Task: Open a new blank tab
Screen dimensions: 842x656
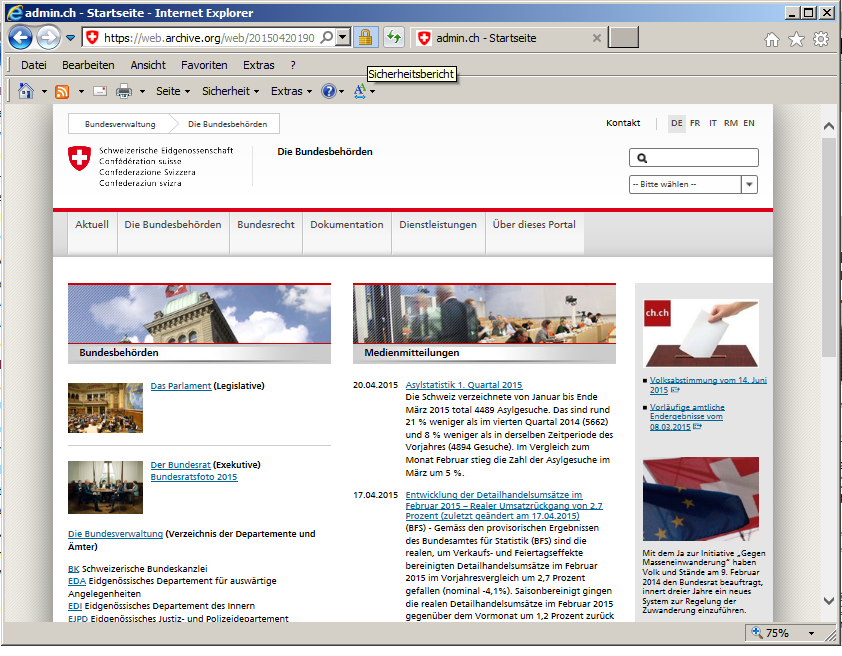Action: pos(623,38)
